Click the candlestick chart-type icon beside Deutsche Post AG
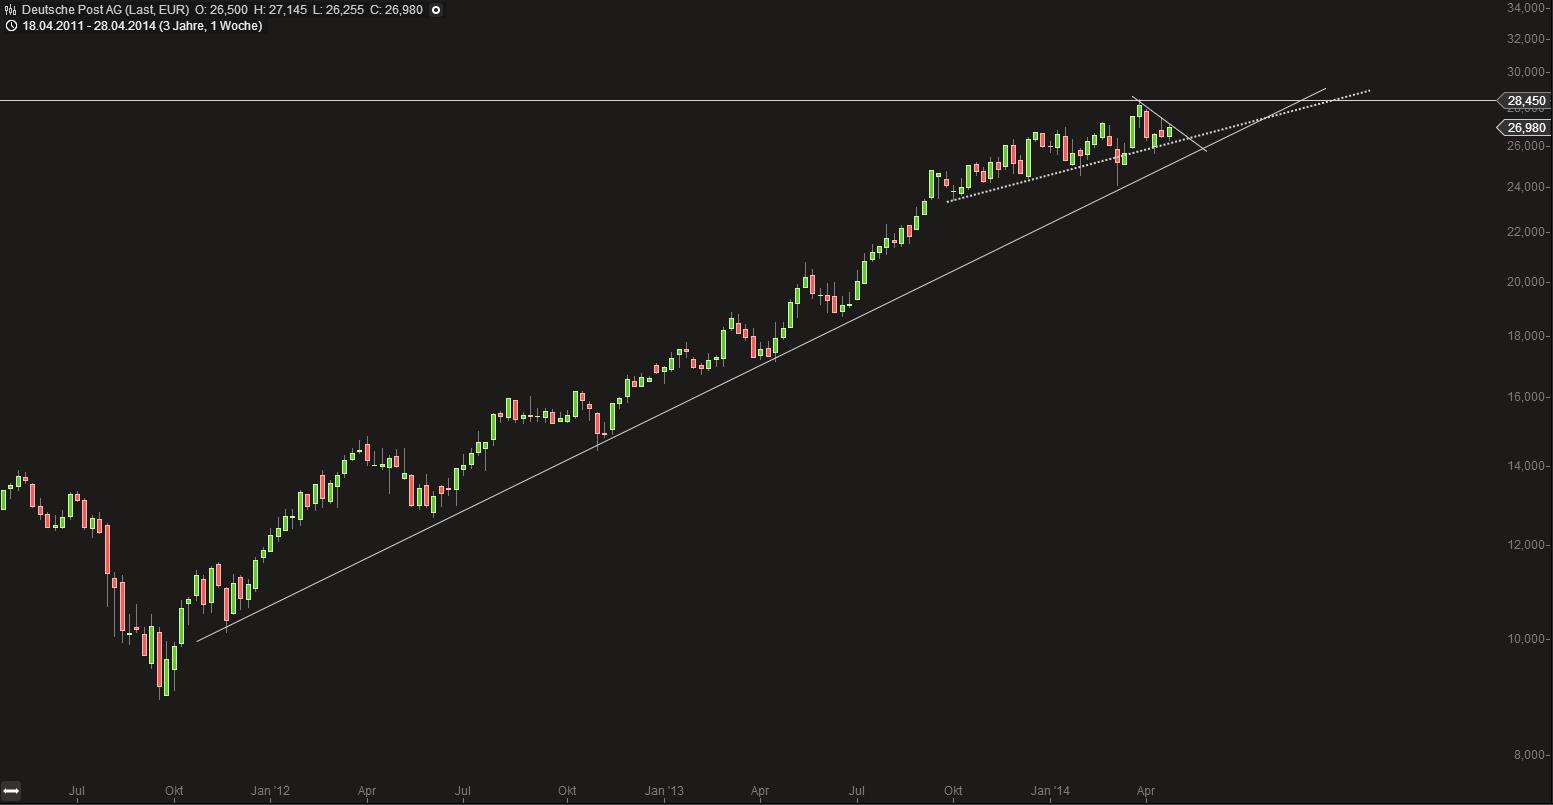 (x=10, y=10)
